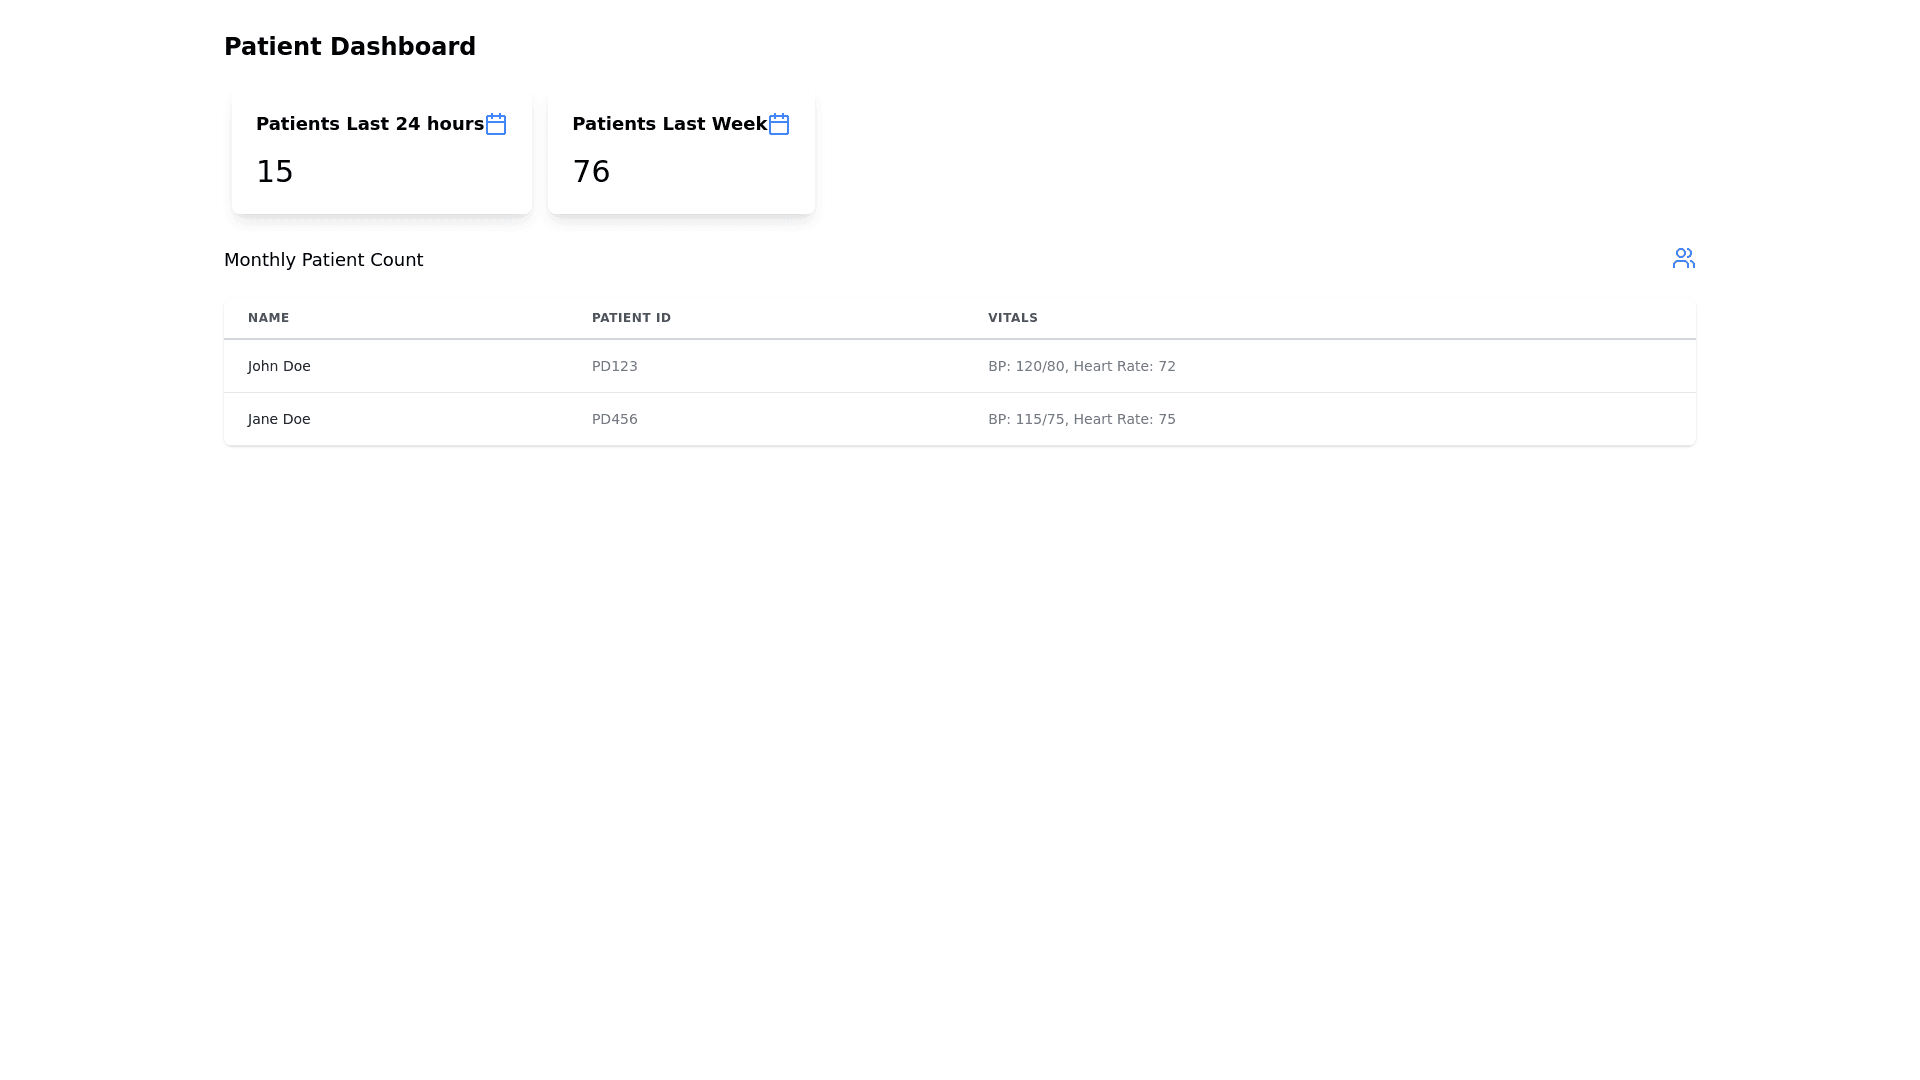
Task: Click the number 15 patient count
Action: click(274, 171)
